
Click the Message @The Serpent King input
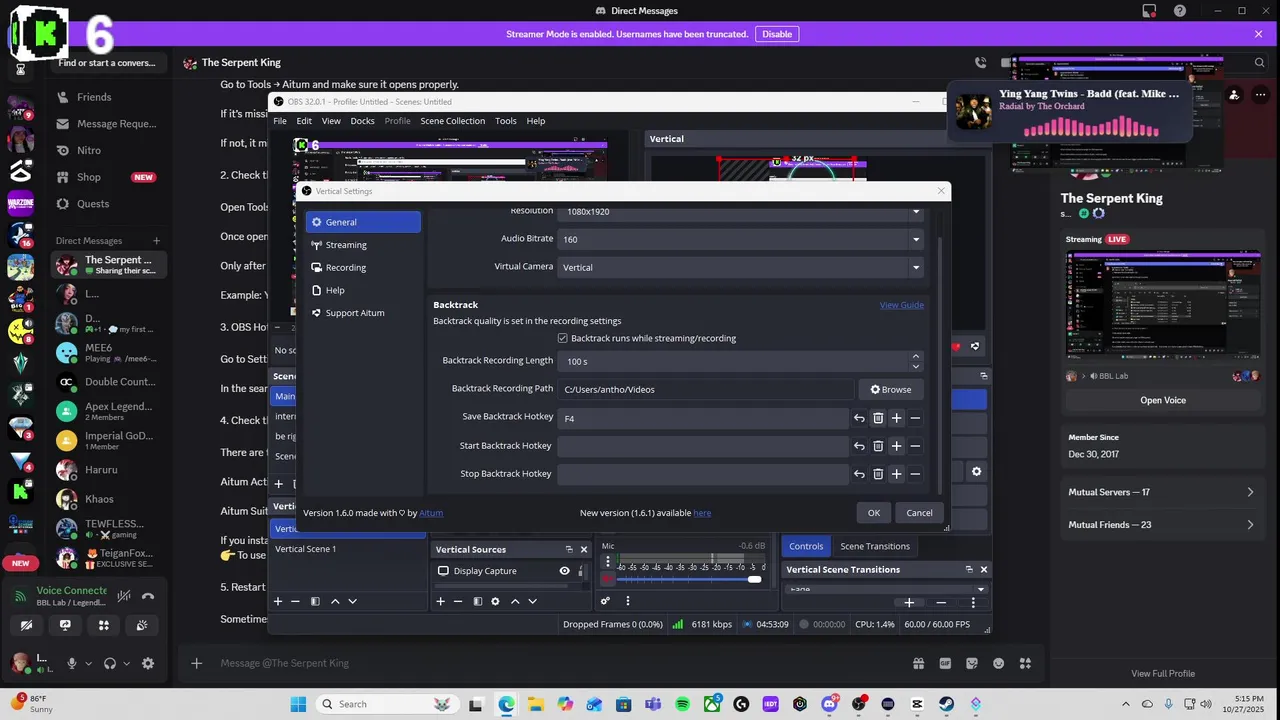(560, 663)
